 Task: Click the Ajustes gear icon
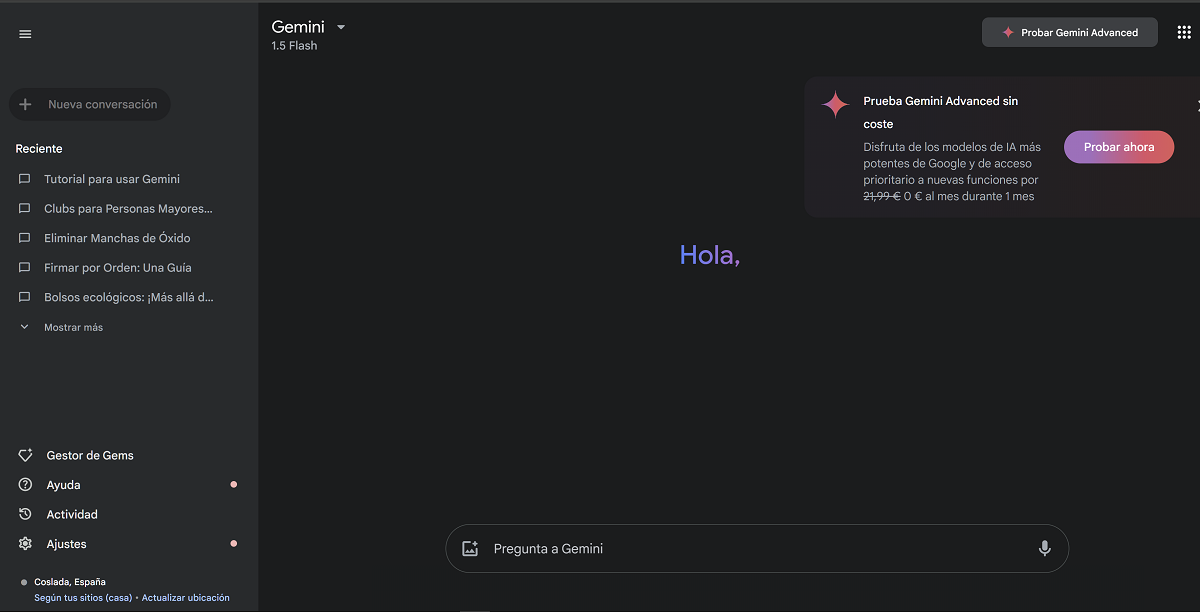pyautogui.click(x=26, y=544)
